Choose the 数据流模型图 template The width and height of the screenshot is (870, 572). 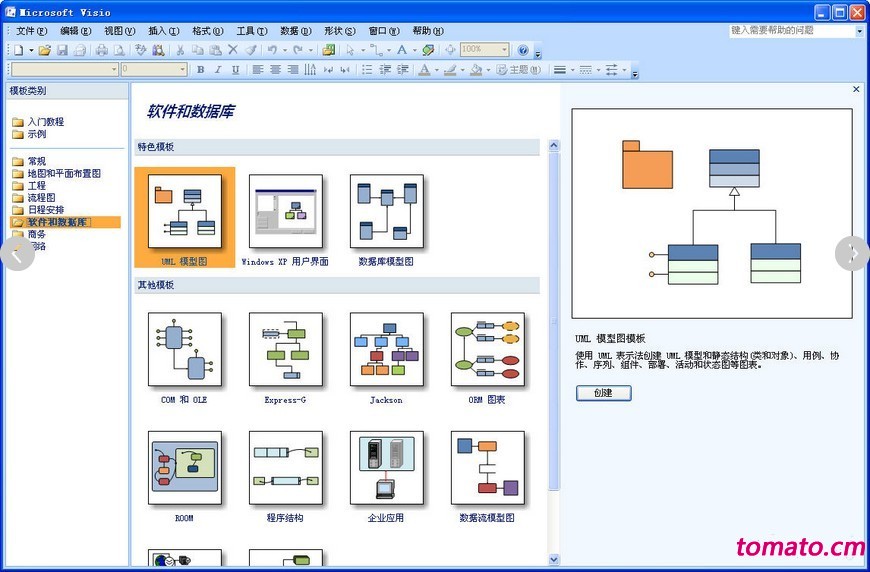pyautogui.click(x=487, y=477)
